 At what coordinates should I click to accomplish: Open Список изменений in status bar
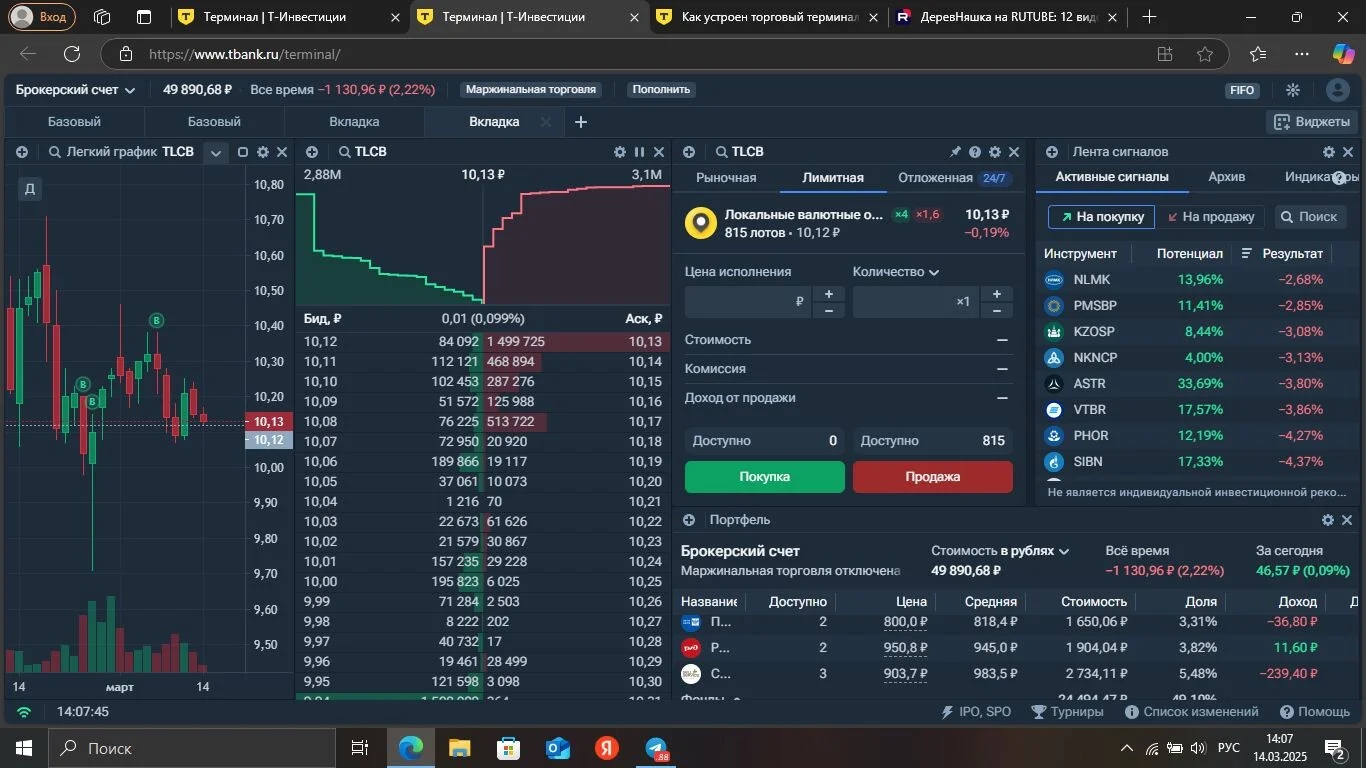point(1191,712)
